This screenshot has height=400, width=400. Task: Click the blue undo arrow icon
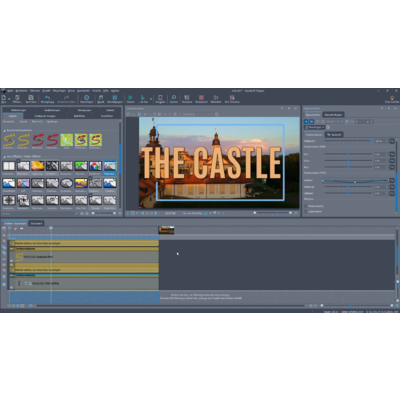point(47,97)
